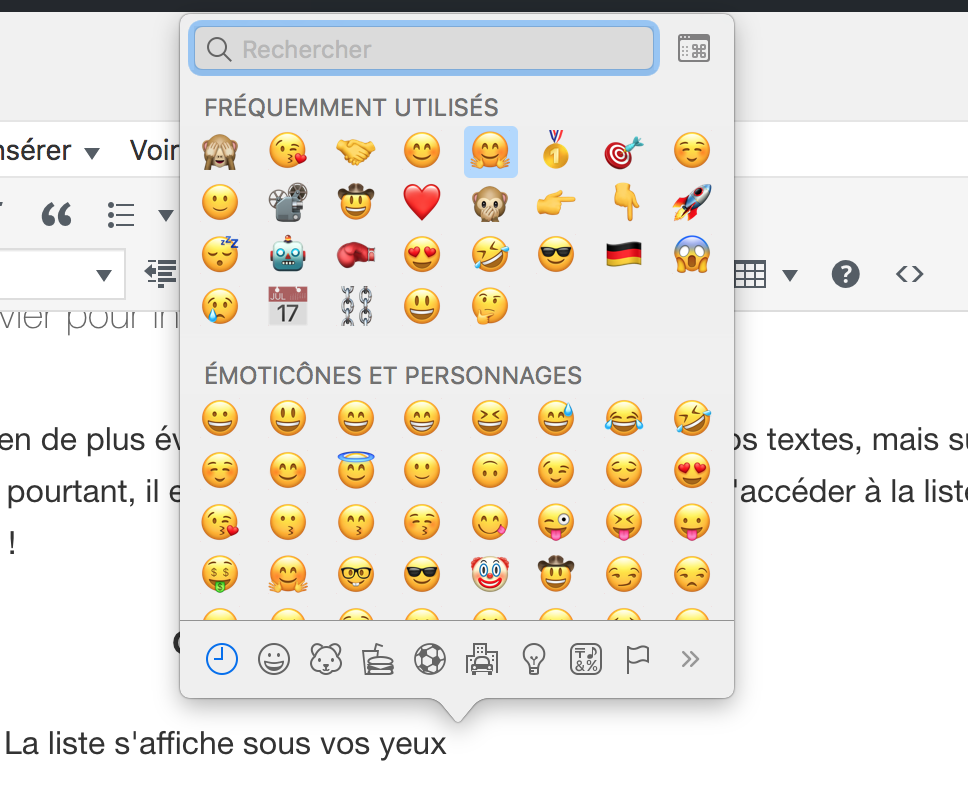The image size is (968, 792).
Task: Open the Animals & Nature bear icon
Action: pyautogui.click(x=326, y=659)
